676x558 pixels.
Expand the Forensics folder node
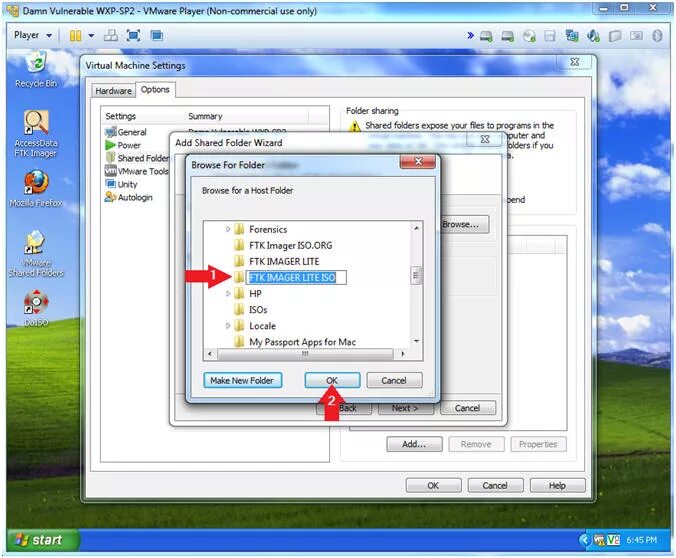click(228, 229)
